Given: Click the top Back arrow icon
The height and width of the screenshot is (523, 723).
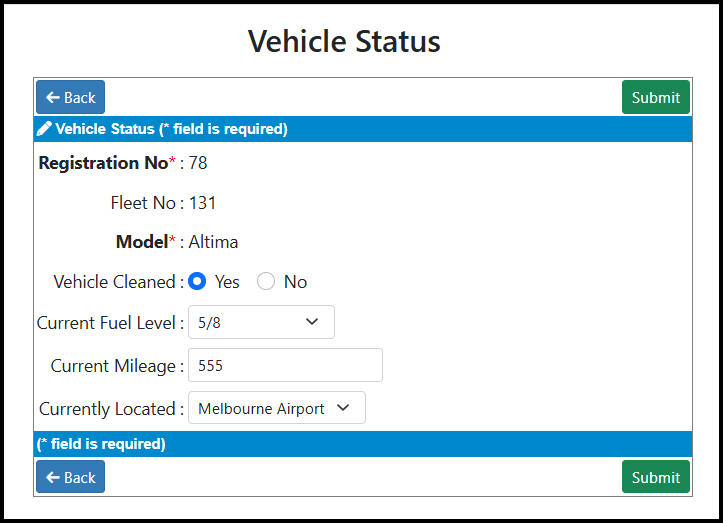Looking at the screenshot, I should [x=53, y=97].
